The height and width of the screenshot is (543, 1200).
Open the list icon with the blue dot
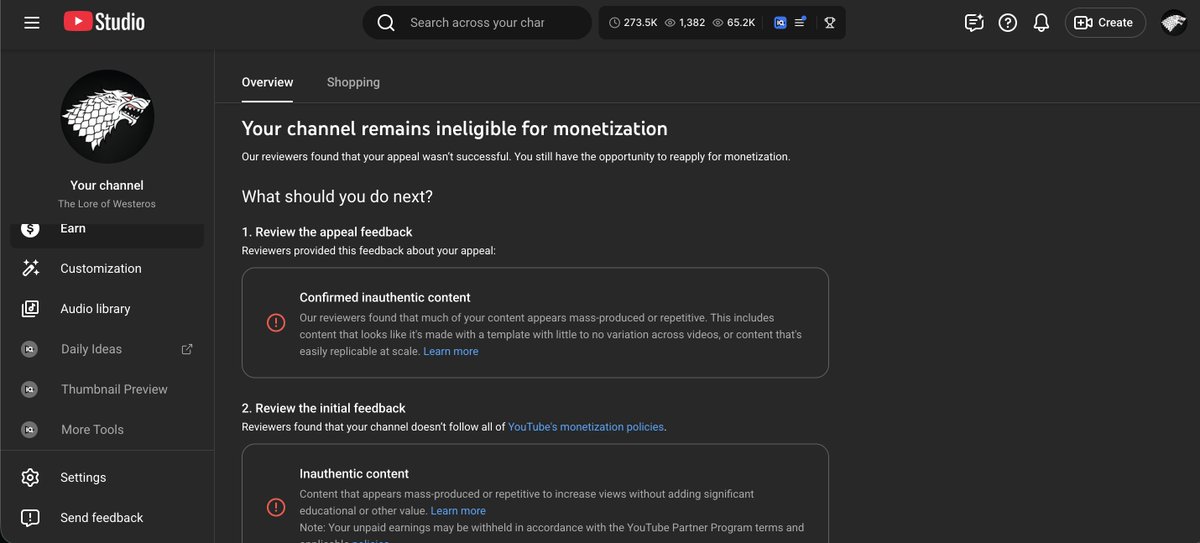(x=800, y=22)
